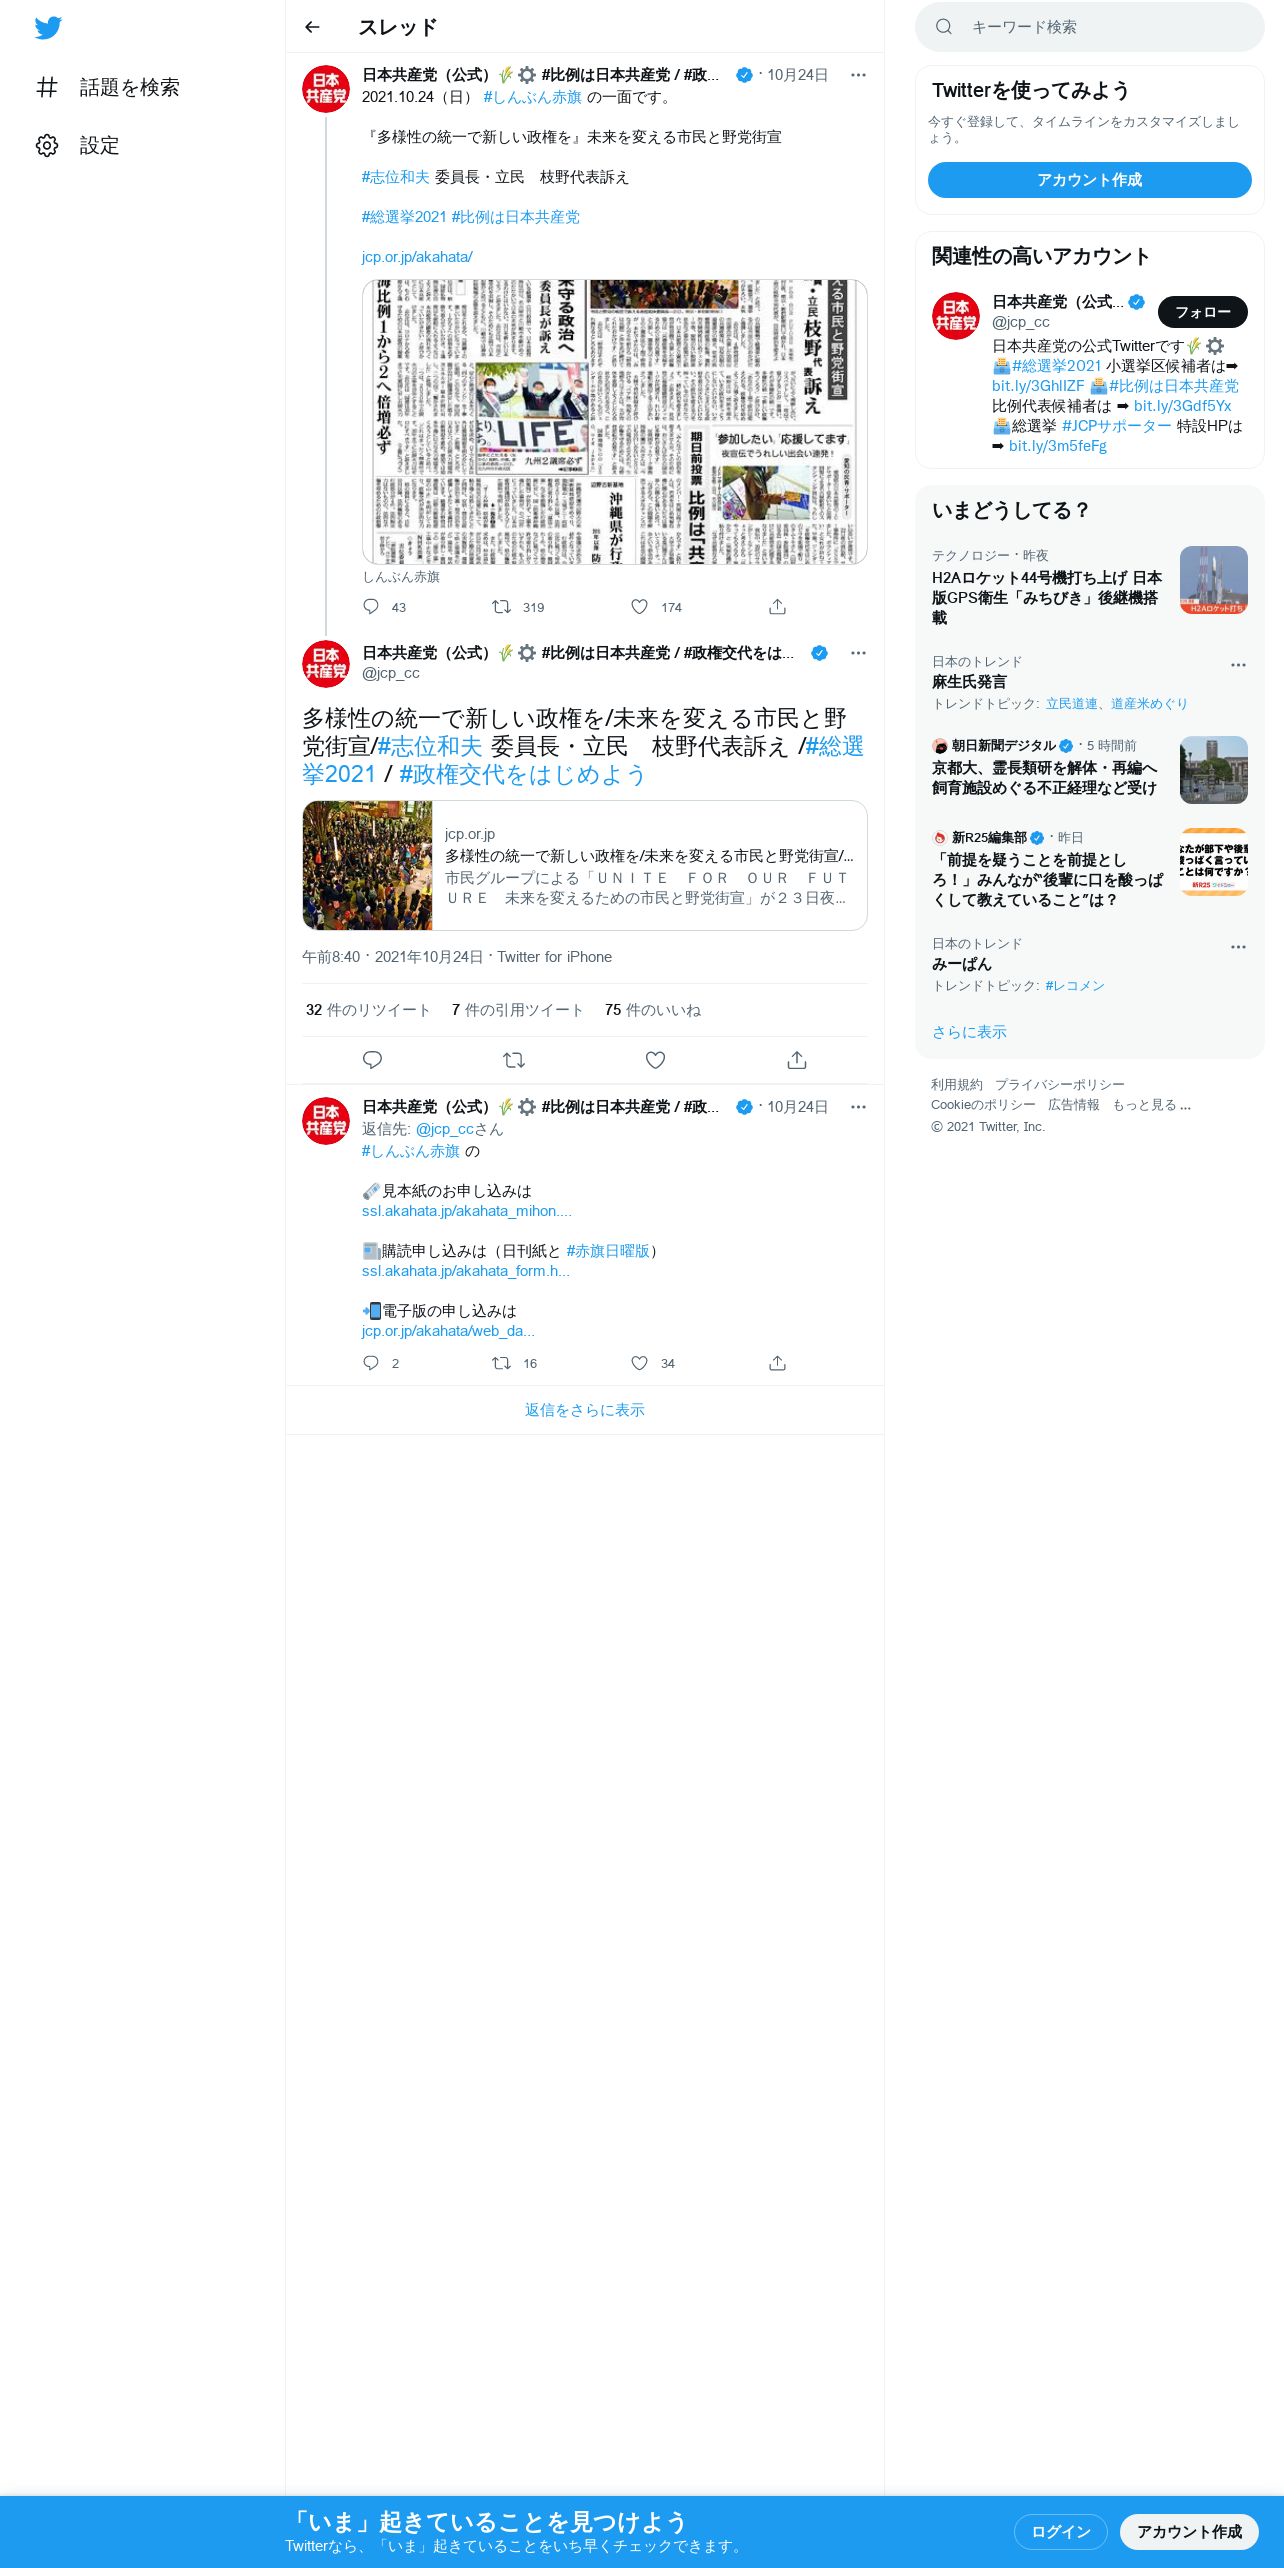Open #レコメン trend topic

point(1075,986)
